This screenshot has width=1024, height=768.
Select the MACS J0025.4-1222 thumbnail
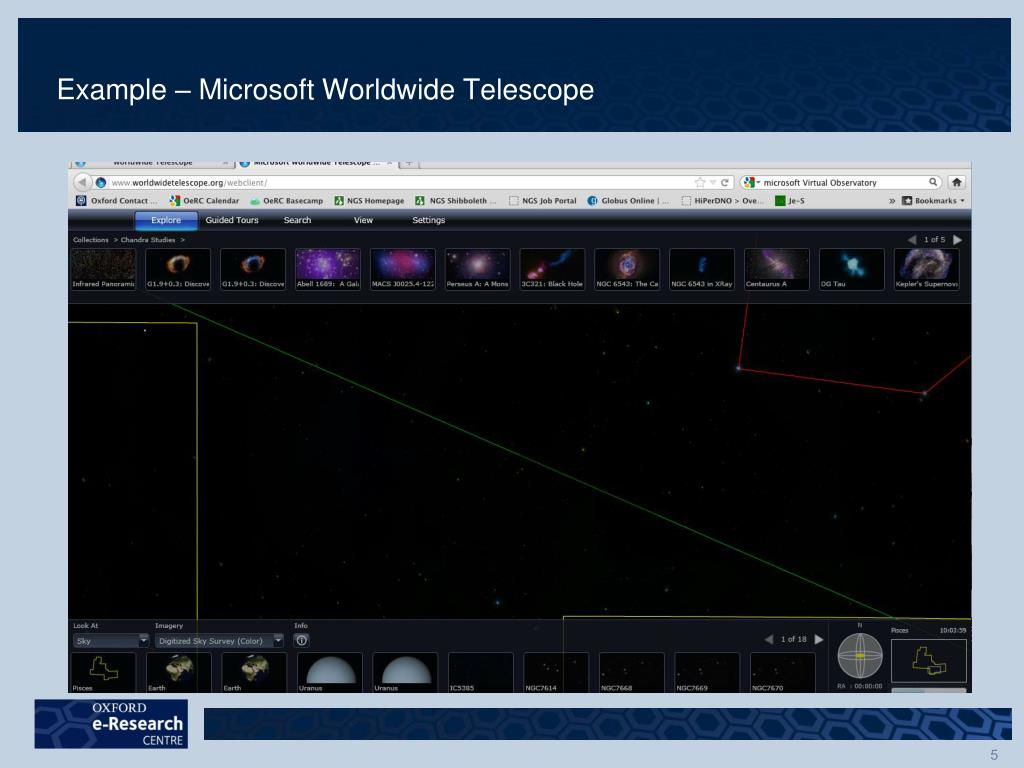click(x=403, y=269)
